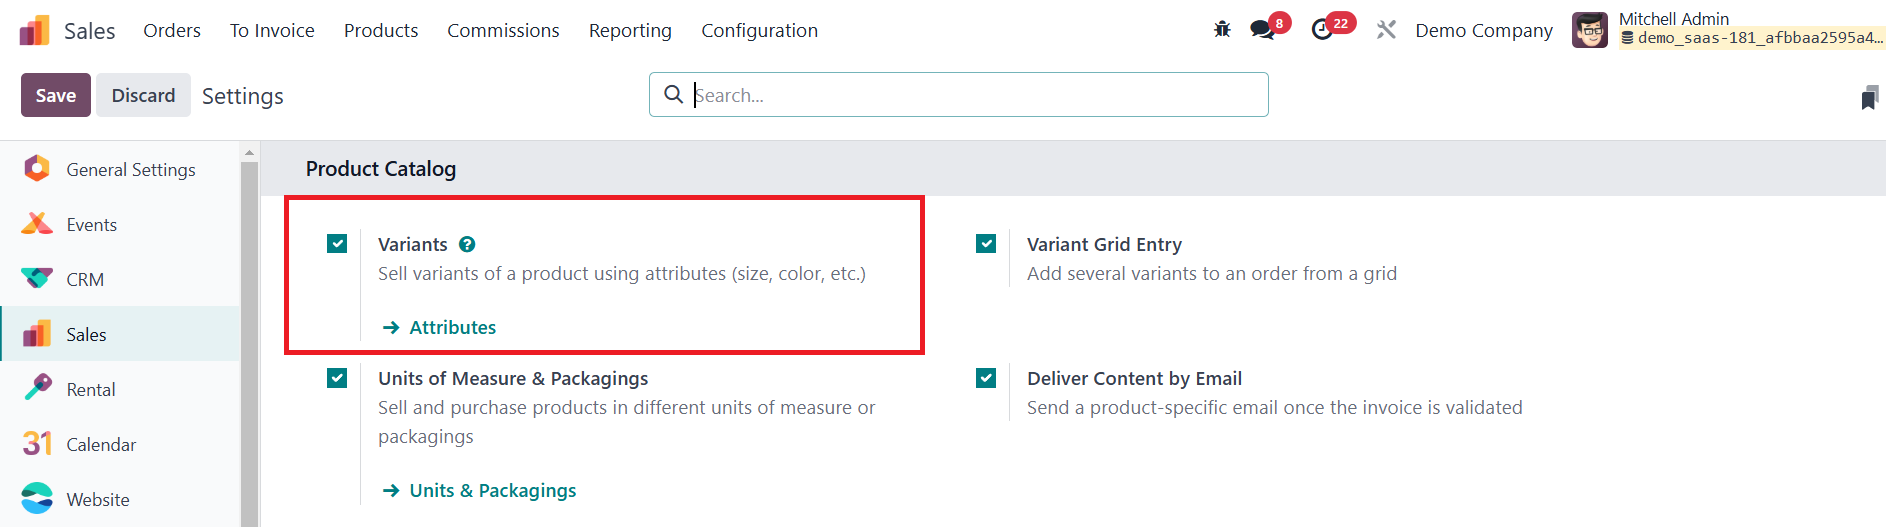Image resolution: width=1886 pixels, height=527 pixels.
Task: Open the Products menu
Action: click(381, 31)
